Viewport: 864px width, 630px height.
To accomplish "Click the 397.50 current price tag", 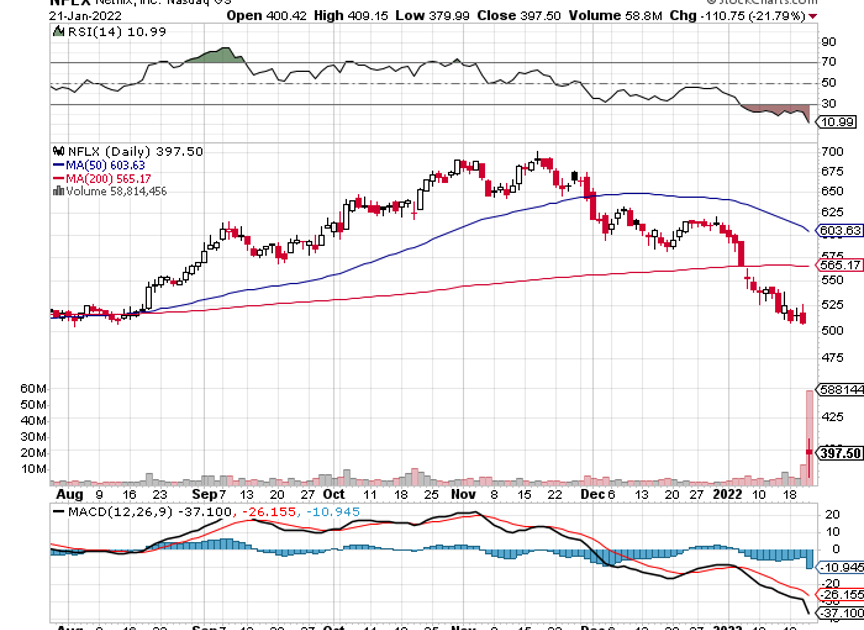I will click(839, 453).
